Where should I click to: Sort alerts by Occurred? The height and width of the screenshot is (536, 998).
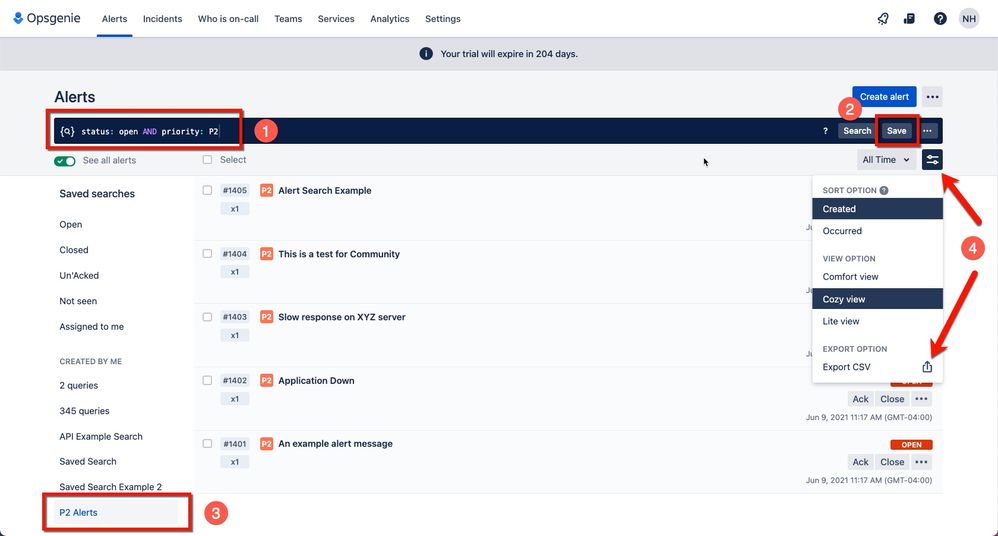point(877,231)
